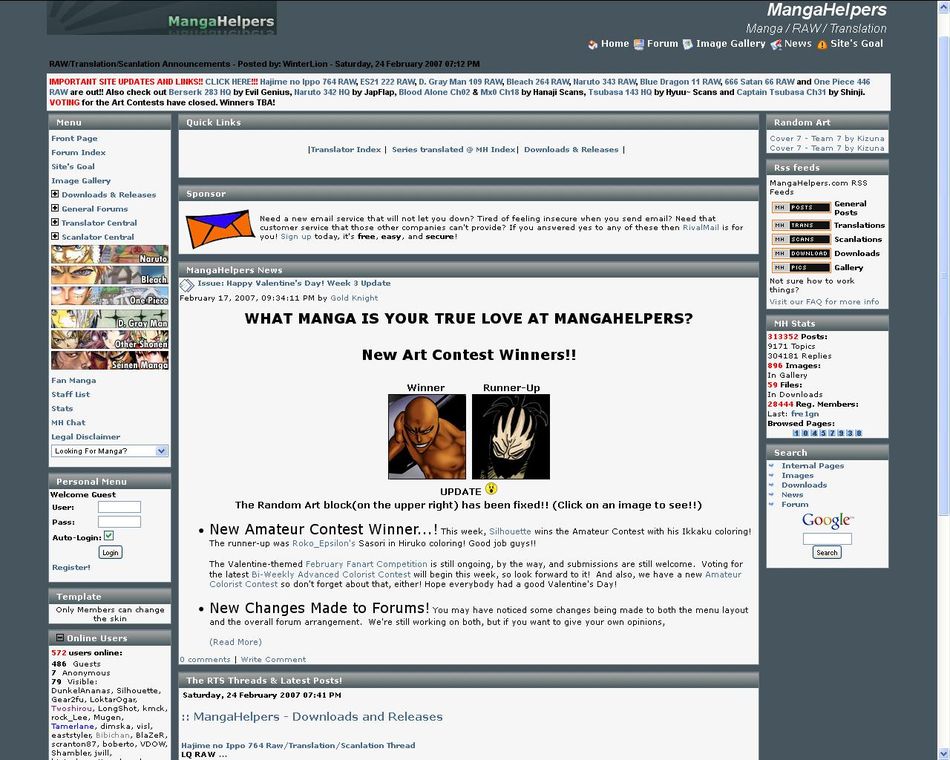Open the Bleach manga banner
The width and height of the screenshot is (950, 760).
110,275
